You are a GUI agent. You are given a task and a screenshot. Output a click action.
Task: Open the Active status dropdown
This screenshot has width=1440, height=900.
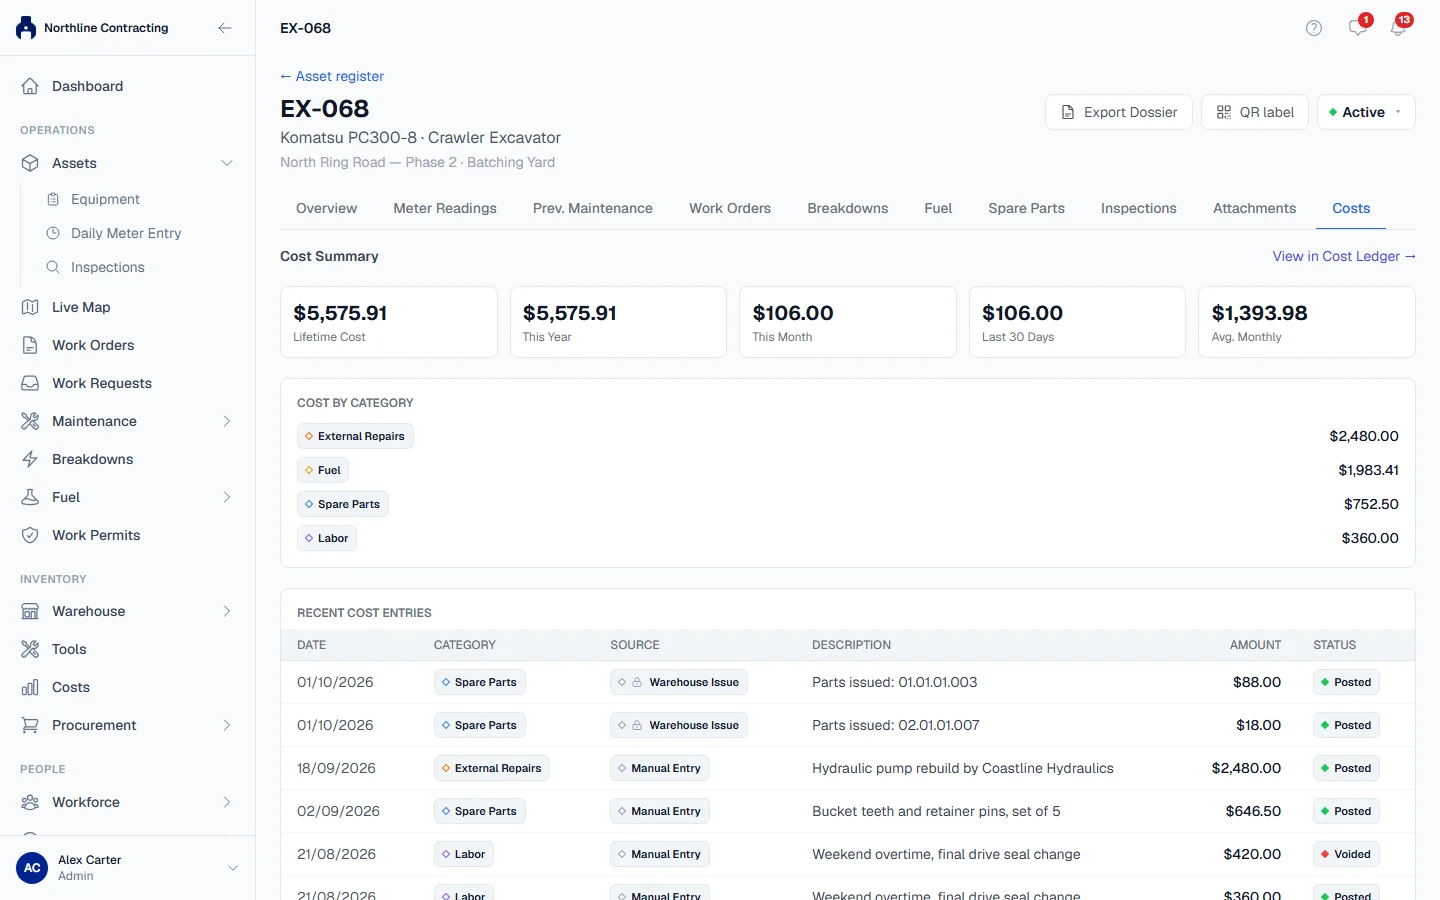pyautogui.click(x=1366, y=112)
